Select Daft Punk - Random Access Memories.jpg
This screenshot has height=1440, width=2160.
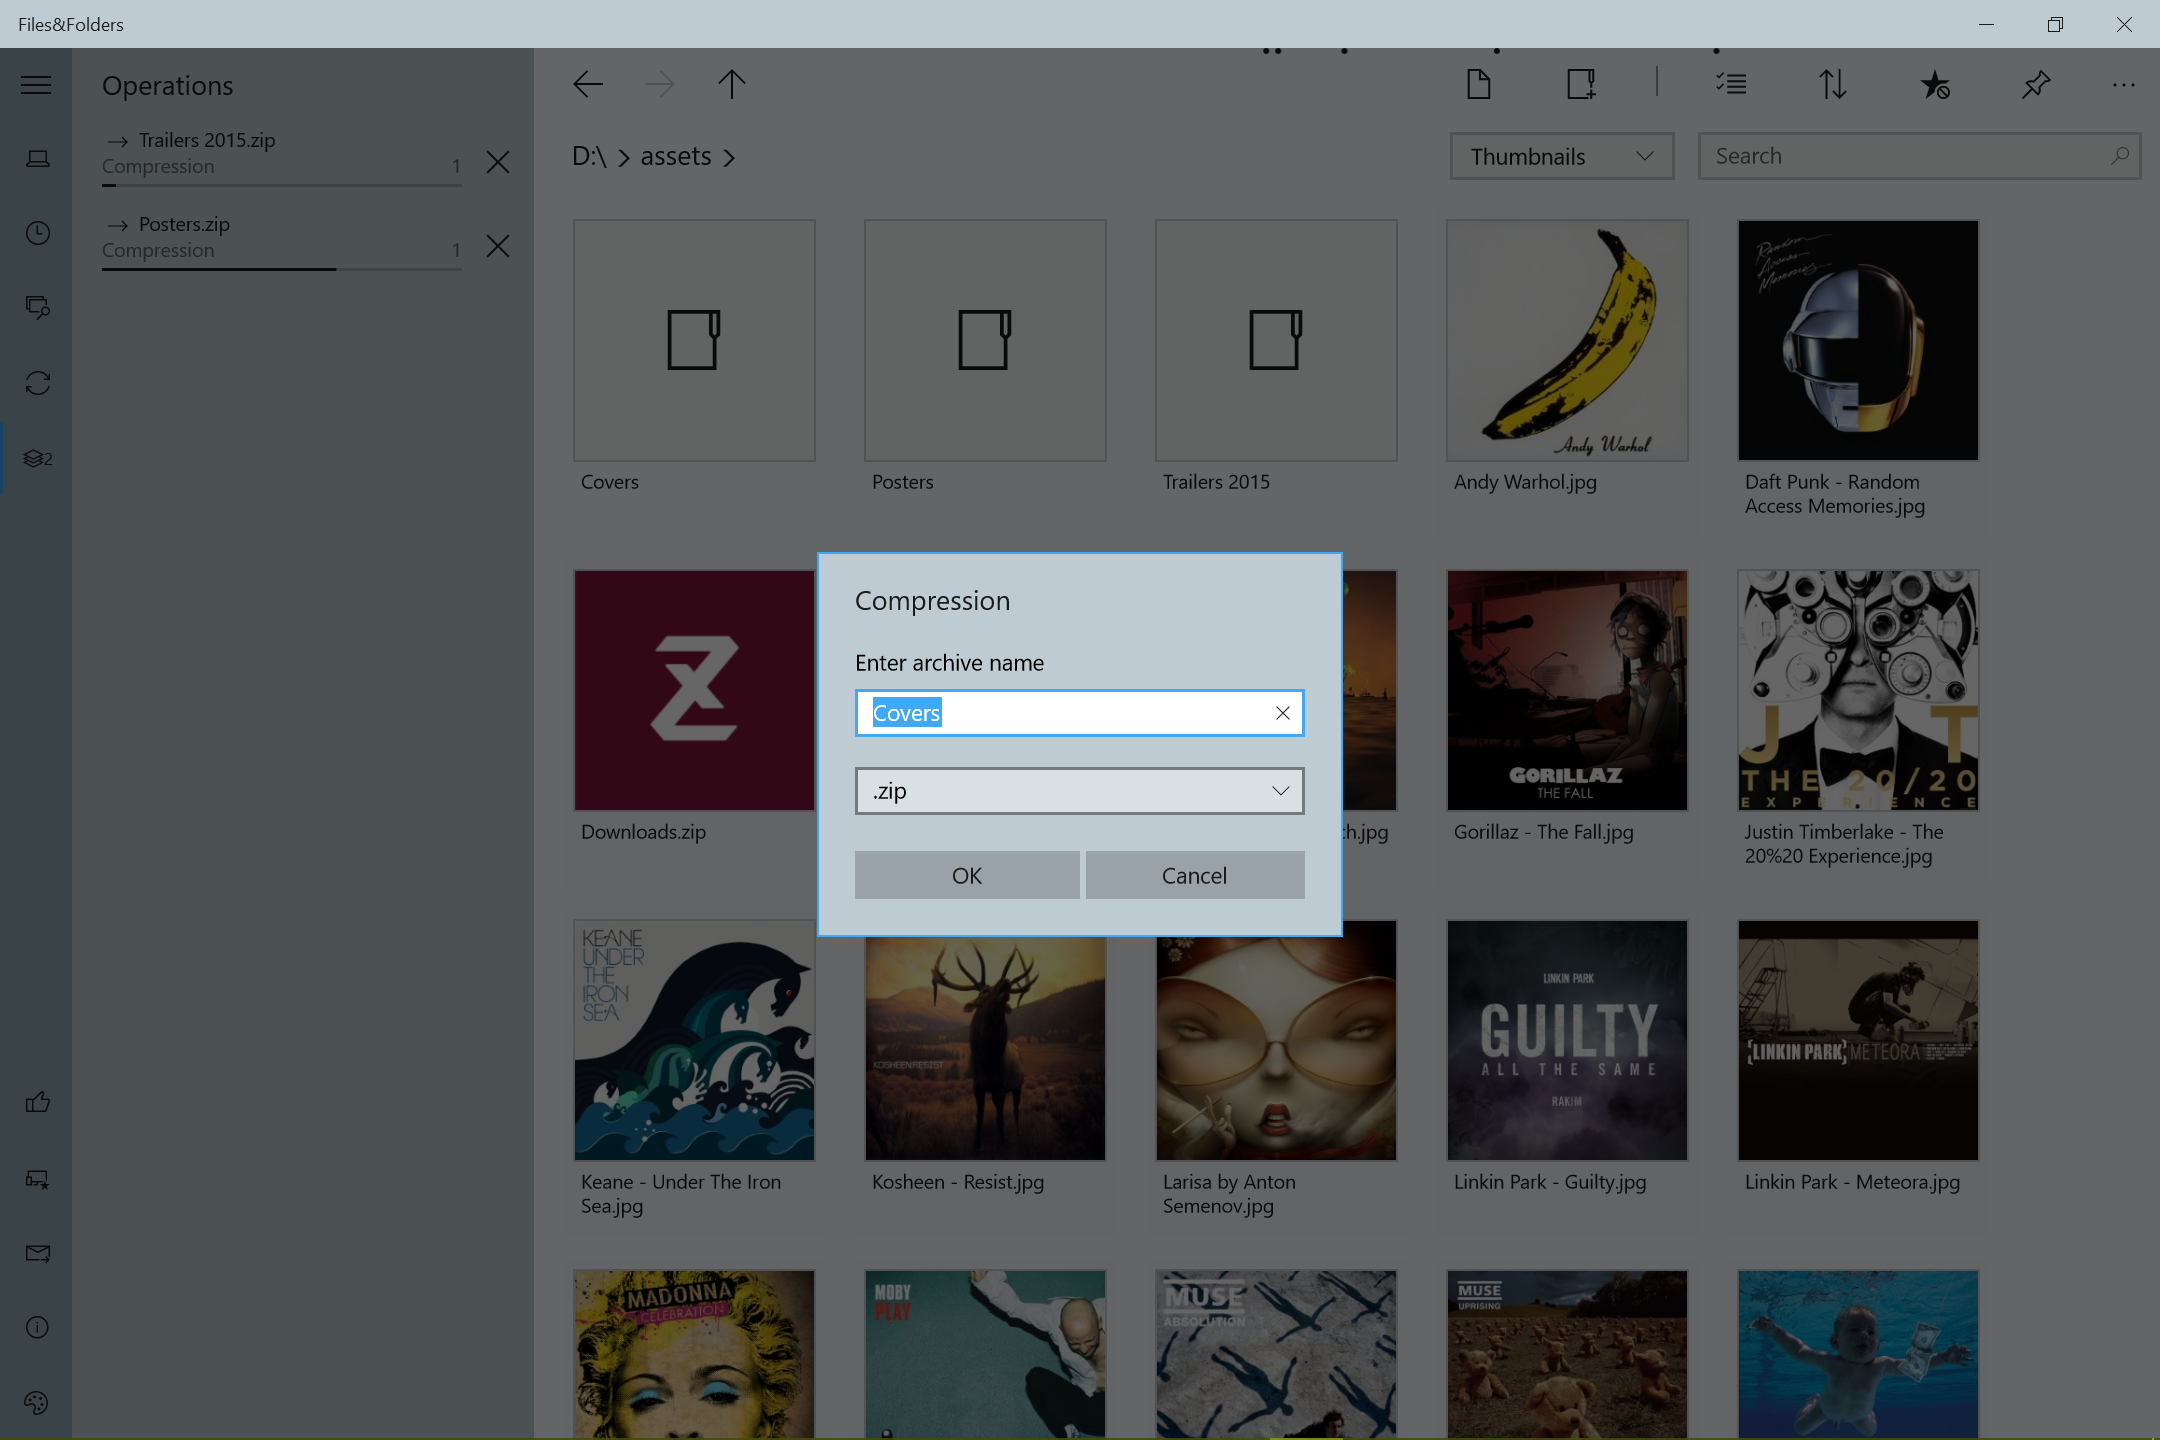pyautogui.click(x=1858, y=341)
